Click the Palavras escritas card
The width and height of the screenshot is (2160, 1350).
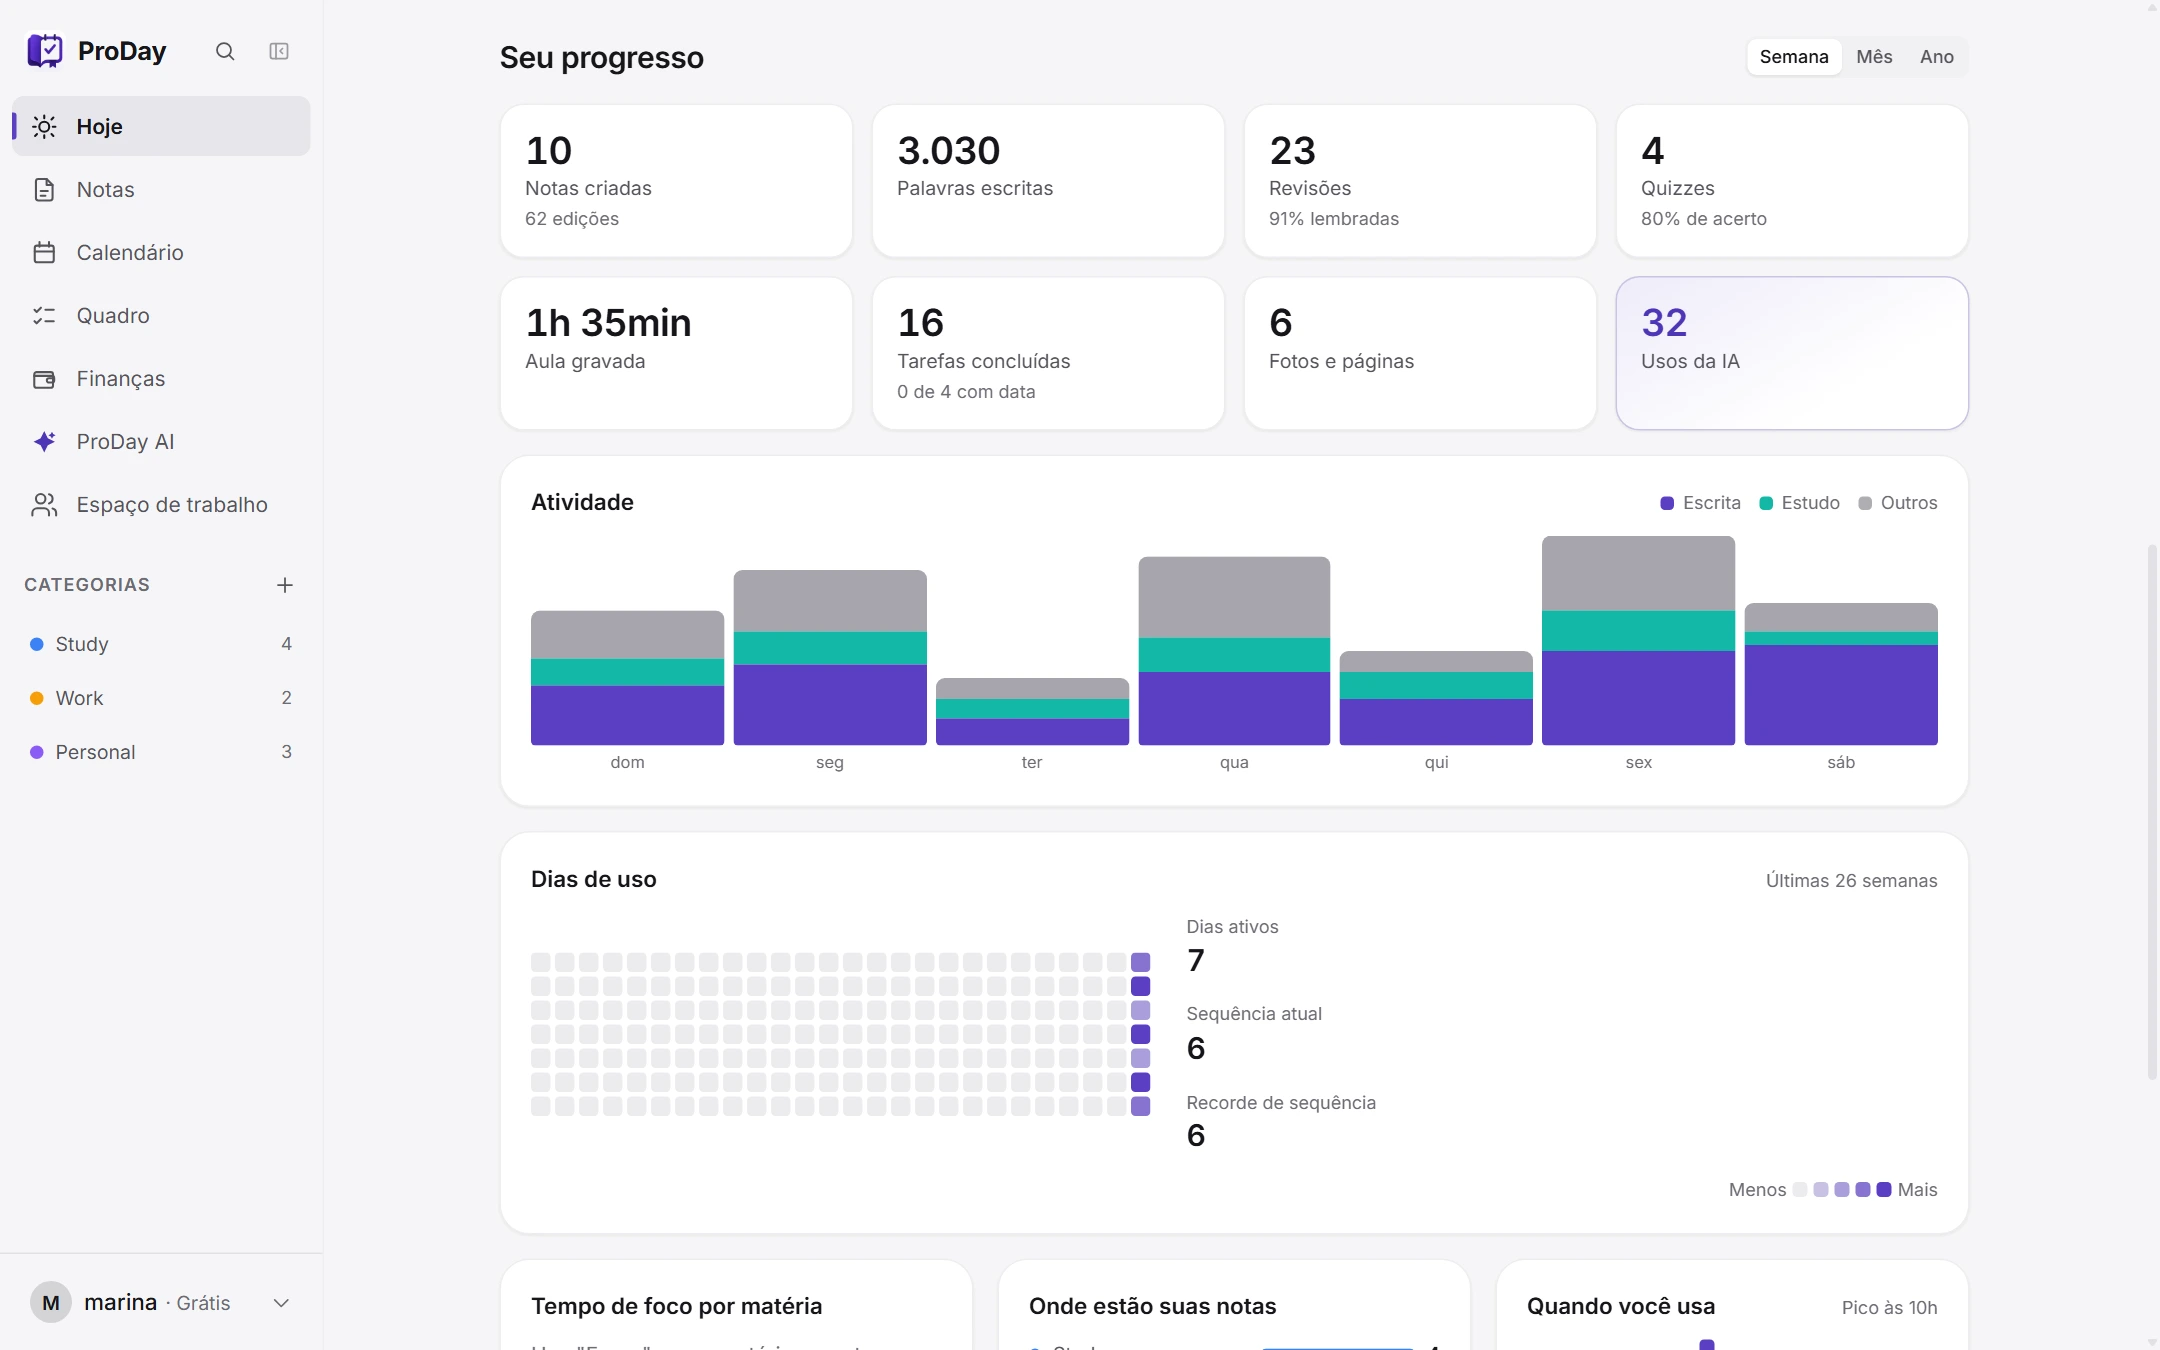1048,181
